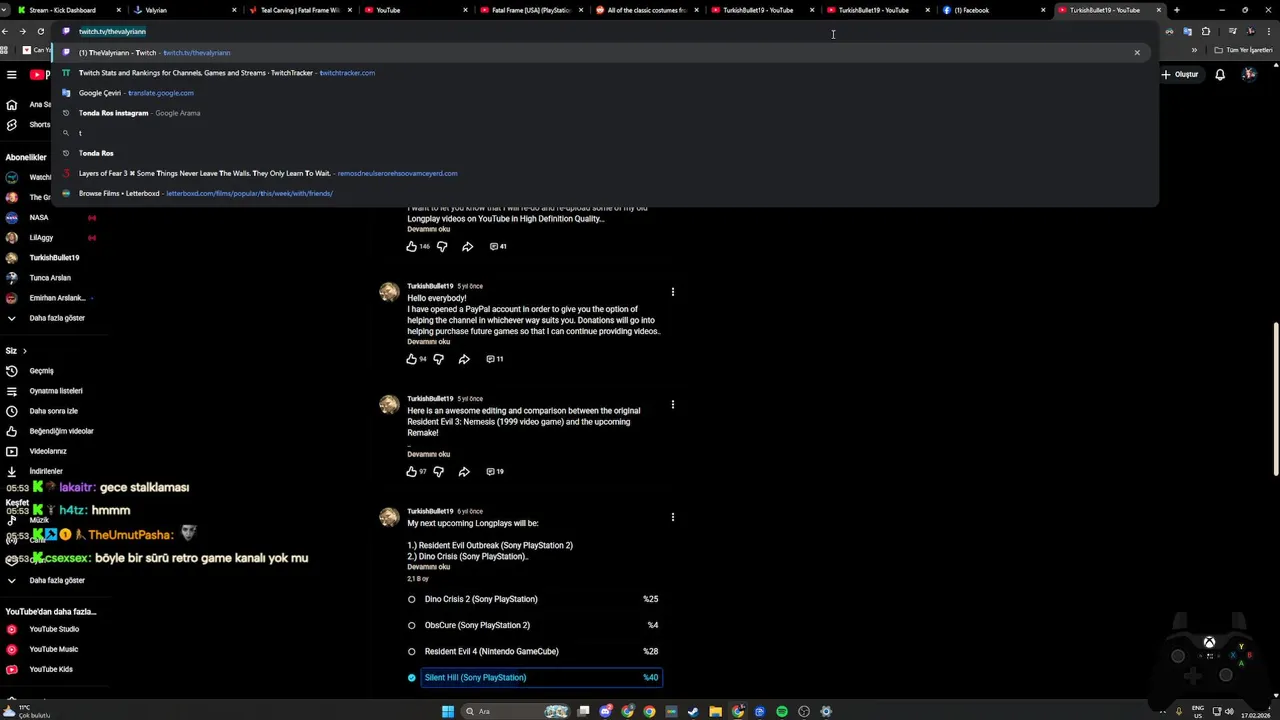Screen dimensions: 1280x720
Task: Switch to the Valyrian tab
Action: click(x=183, y=10)
